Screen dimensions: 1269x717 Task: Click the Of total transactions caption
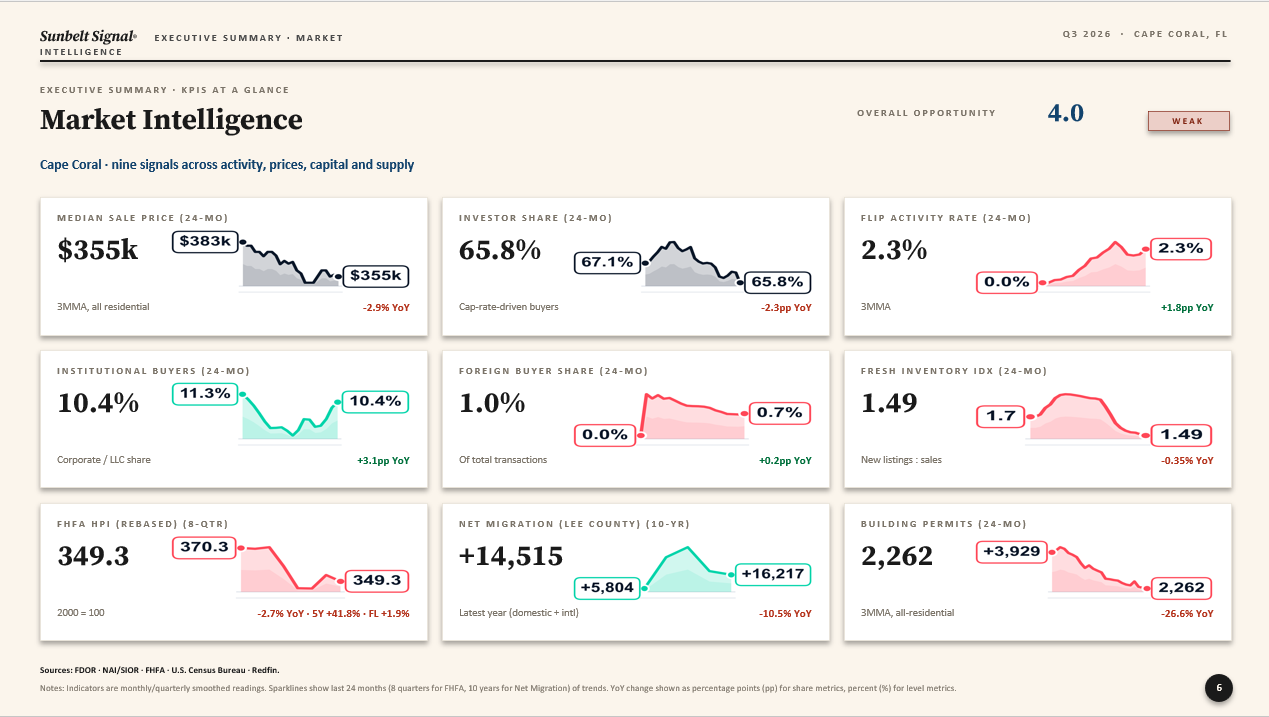pos(503,460)
